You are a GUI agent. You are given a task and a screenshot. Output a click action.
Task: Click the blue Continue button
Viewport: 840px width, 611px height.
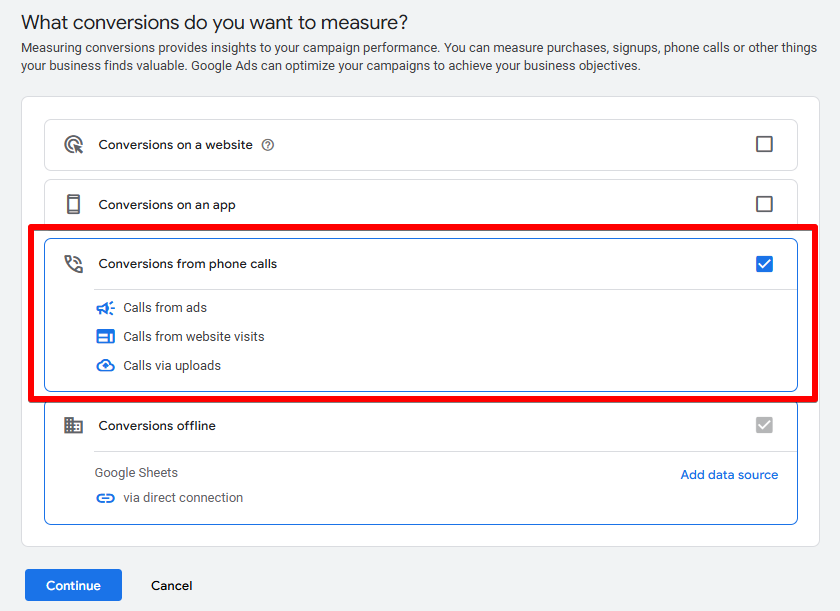click(x=73, y=585)
